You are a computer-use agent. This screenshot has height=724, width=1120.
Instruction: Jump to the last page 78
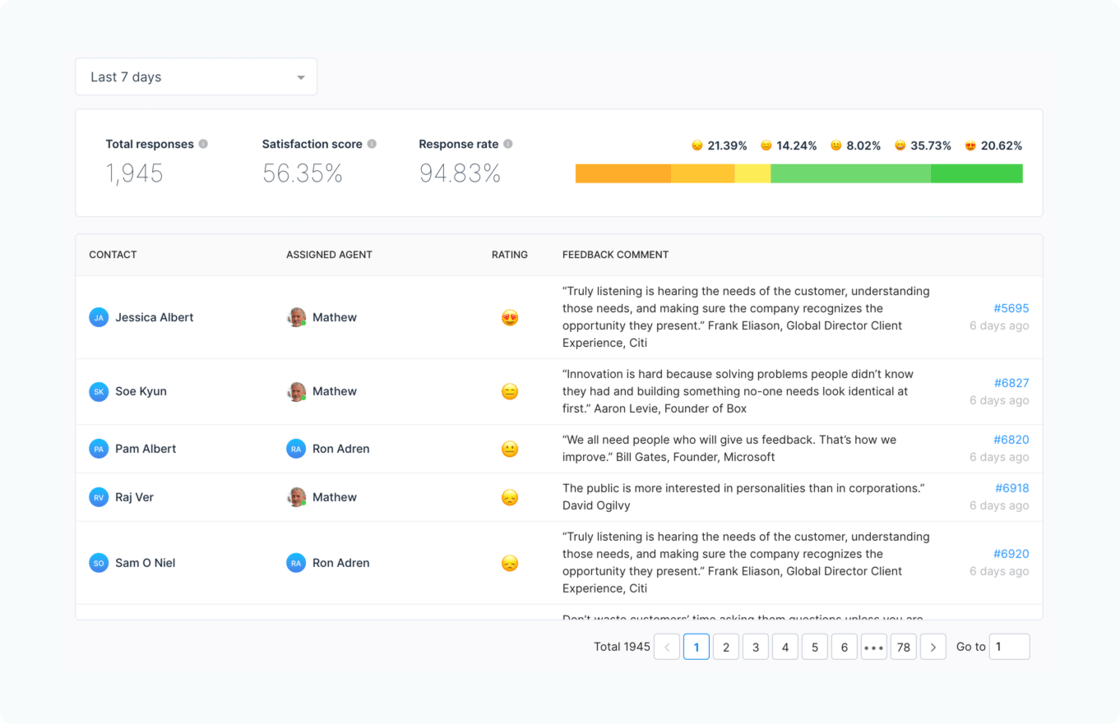904,647
